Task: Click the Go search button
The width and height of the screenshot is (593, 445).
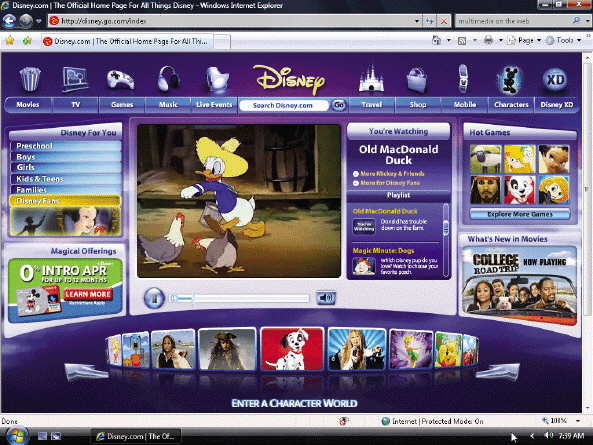Action: point(338,105)
